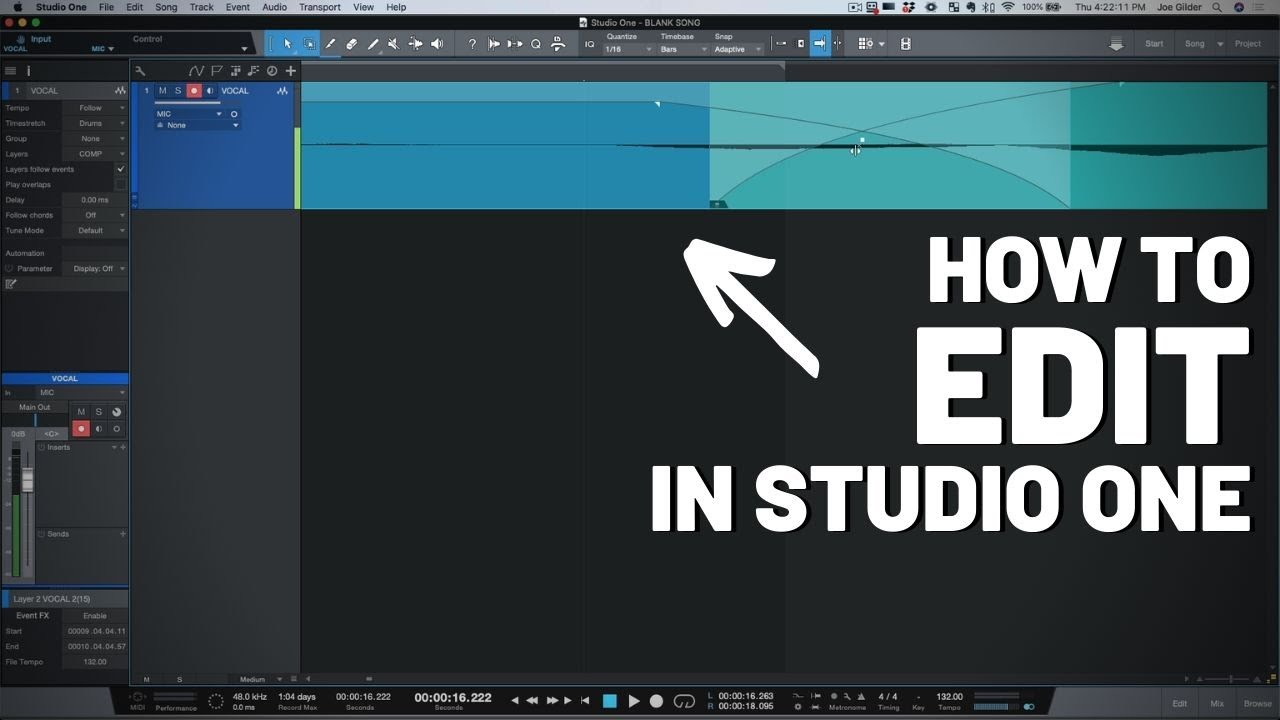Viewport: 1280px width, 720px height.
Task: Select the Range tool
Action: click(309, 44)
